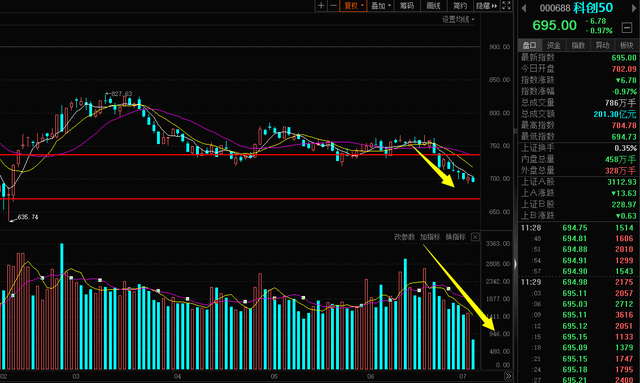The height and width of the screenshot is (383, 640).
Task: Click the 上证B股 value 228.97
Action: (x=624, y=204)
